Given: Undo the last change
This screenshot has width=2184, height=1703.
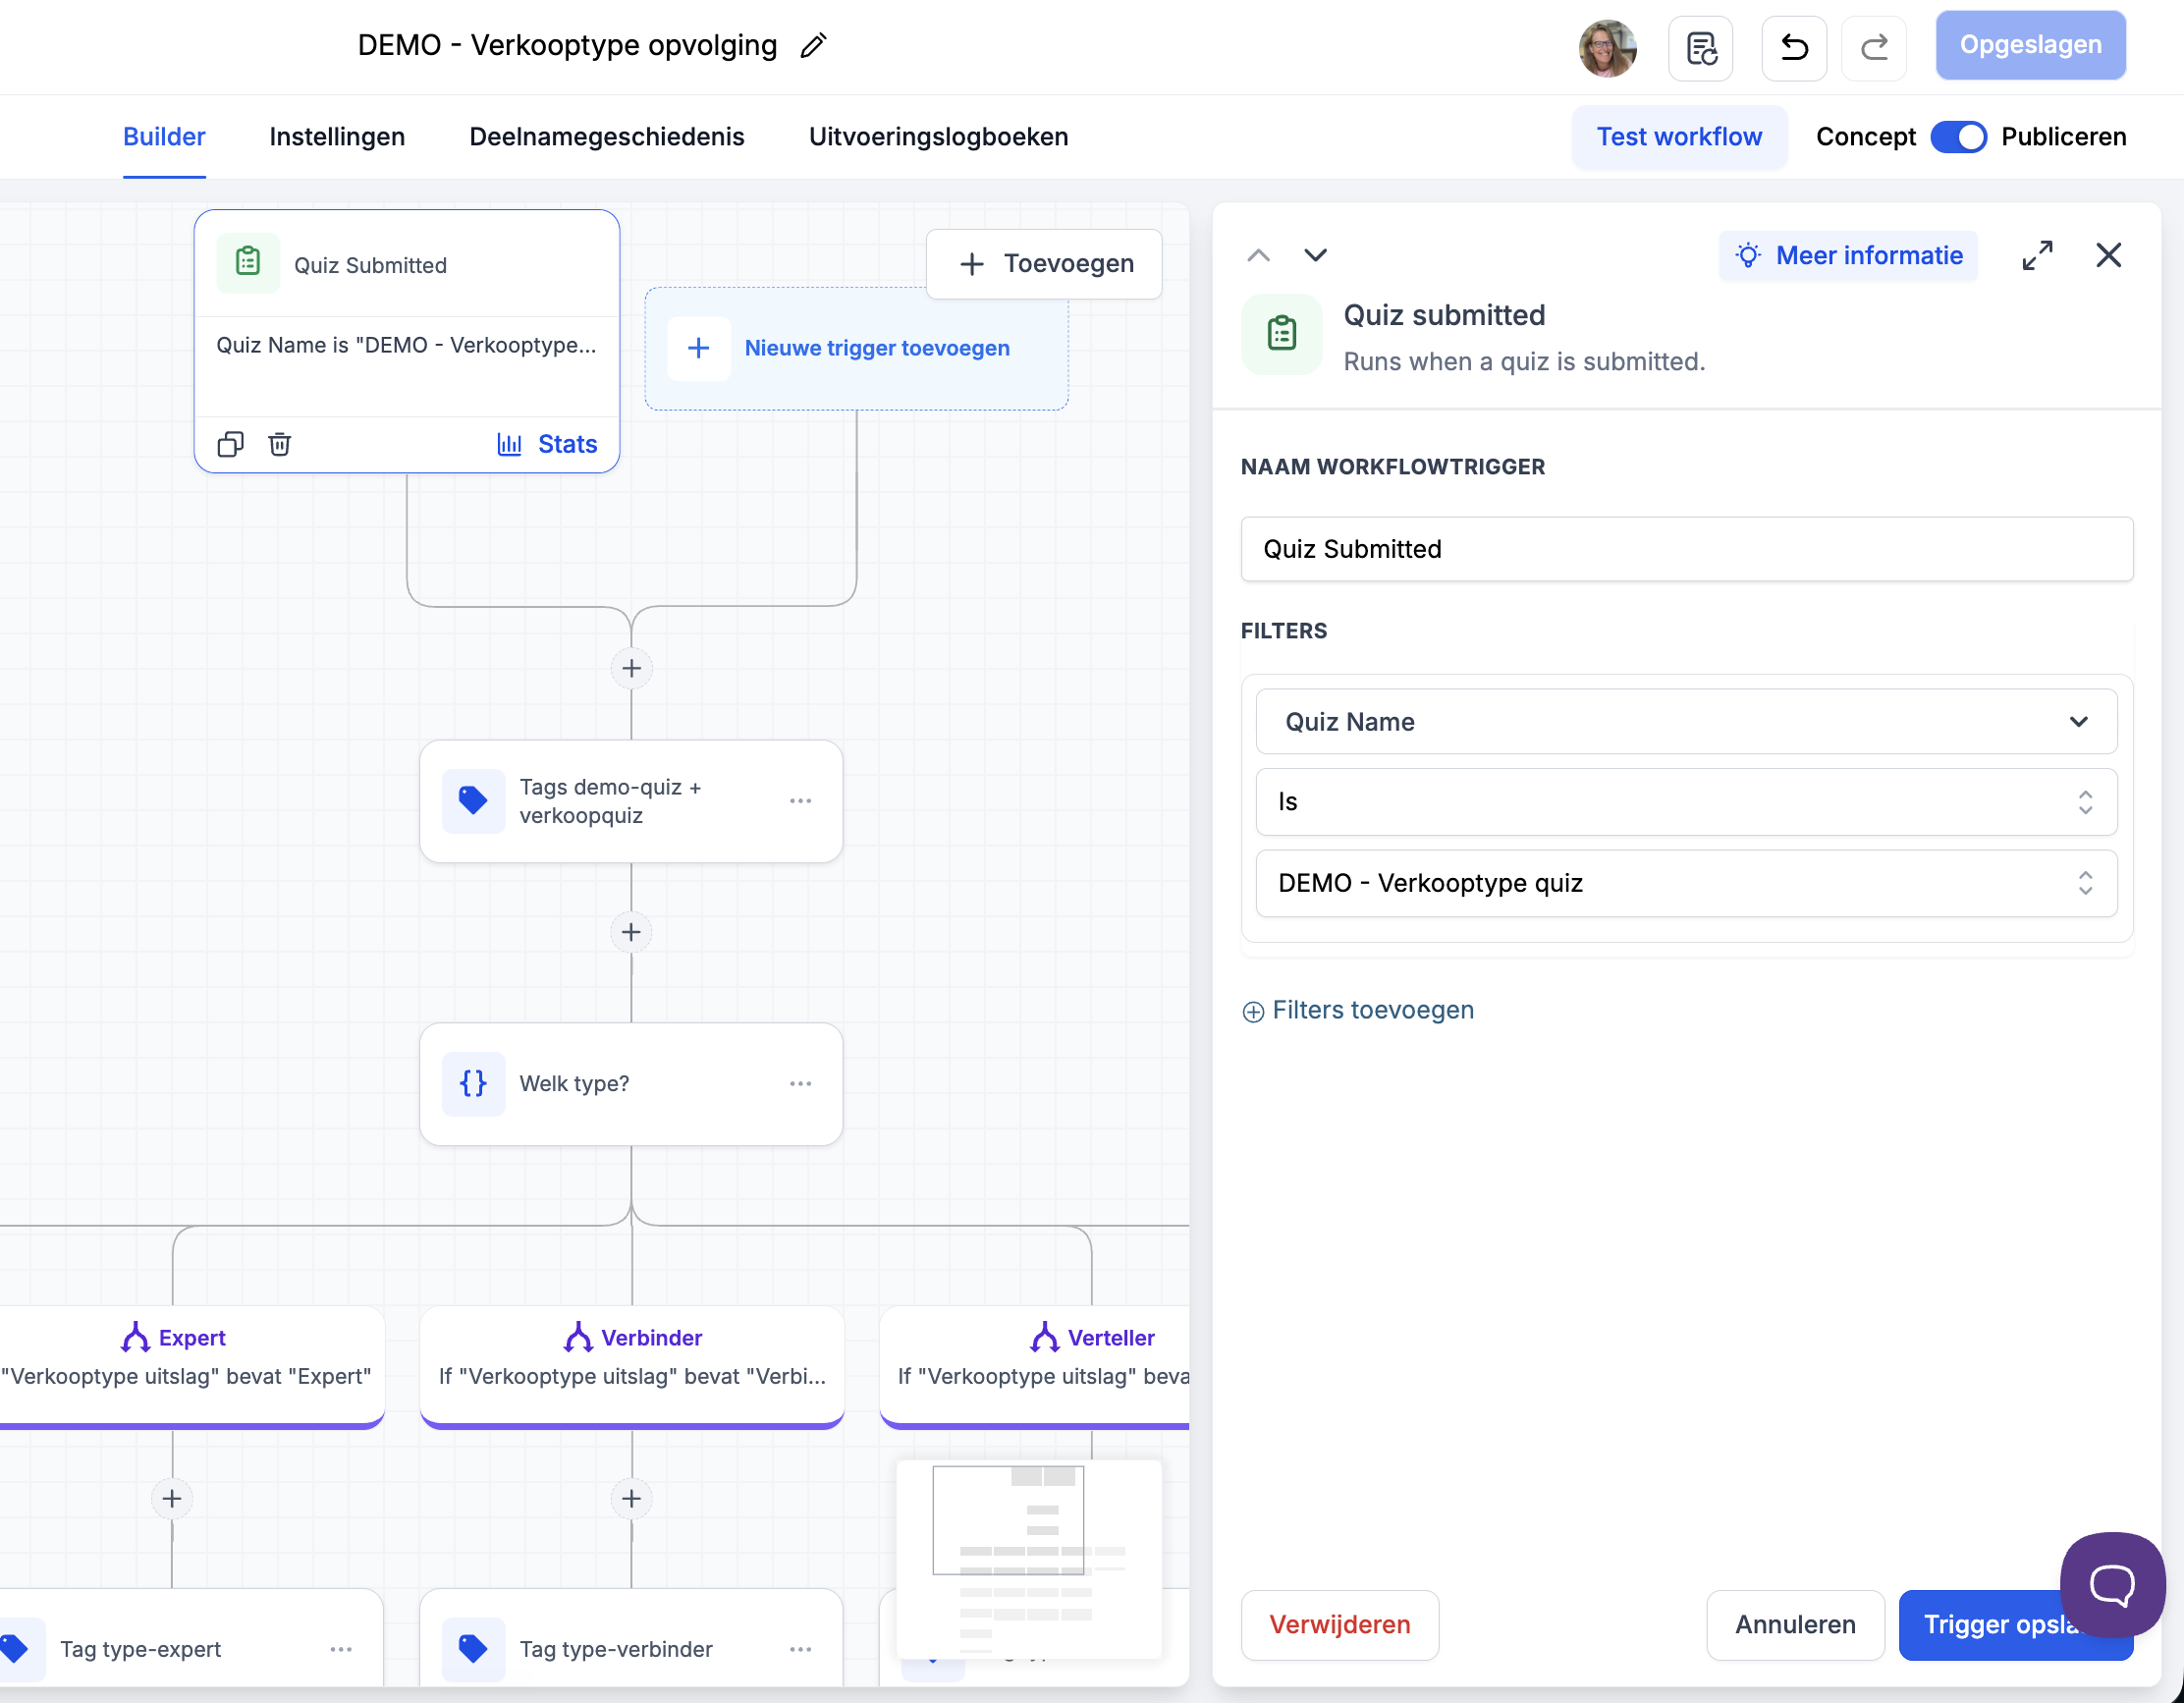Looking at the screenshot, I should 1794,47.
